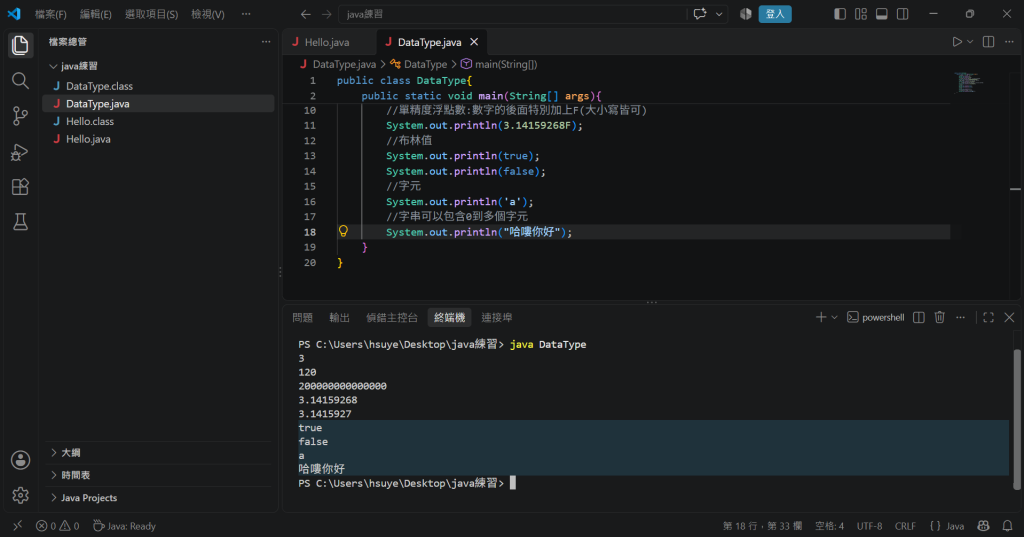The image size is (1024, 537).
Task: Switch to the 問題 panel tab
Action: click(x=302, y=317)
